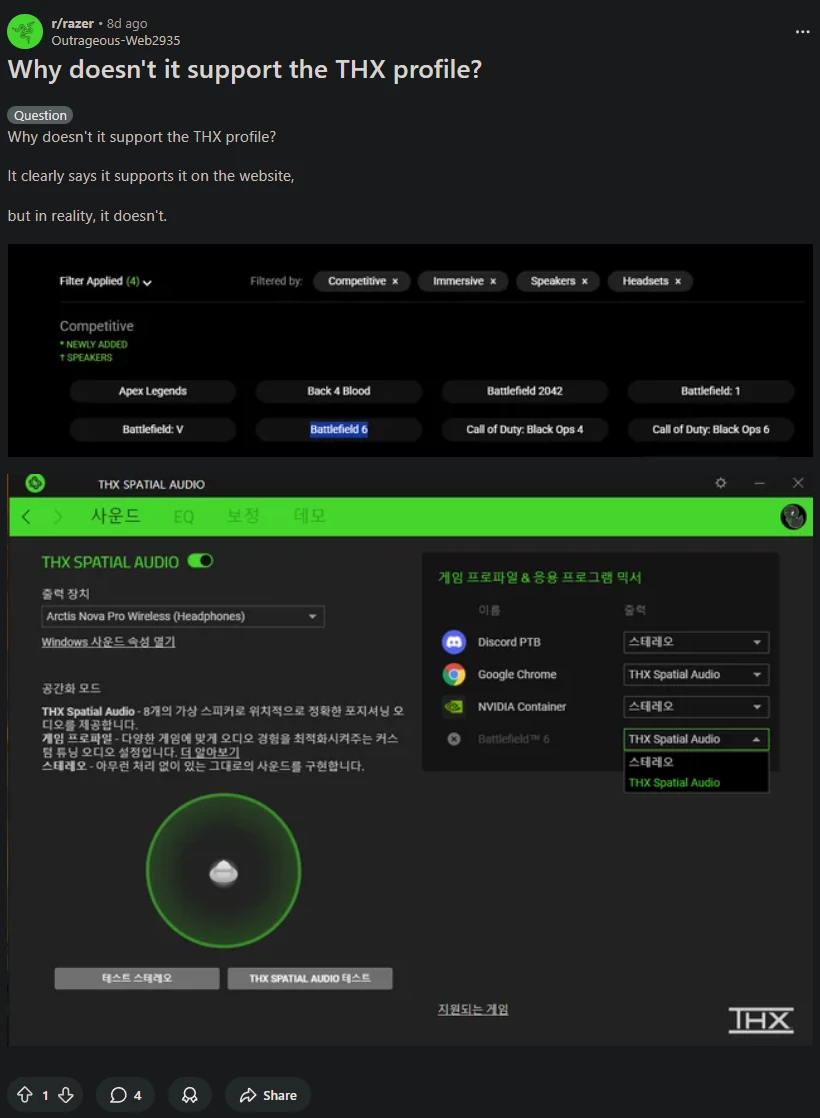Open output dropdown for Discord PTB

[696, 642]
